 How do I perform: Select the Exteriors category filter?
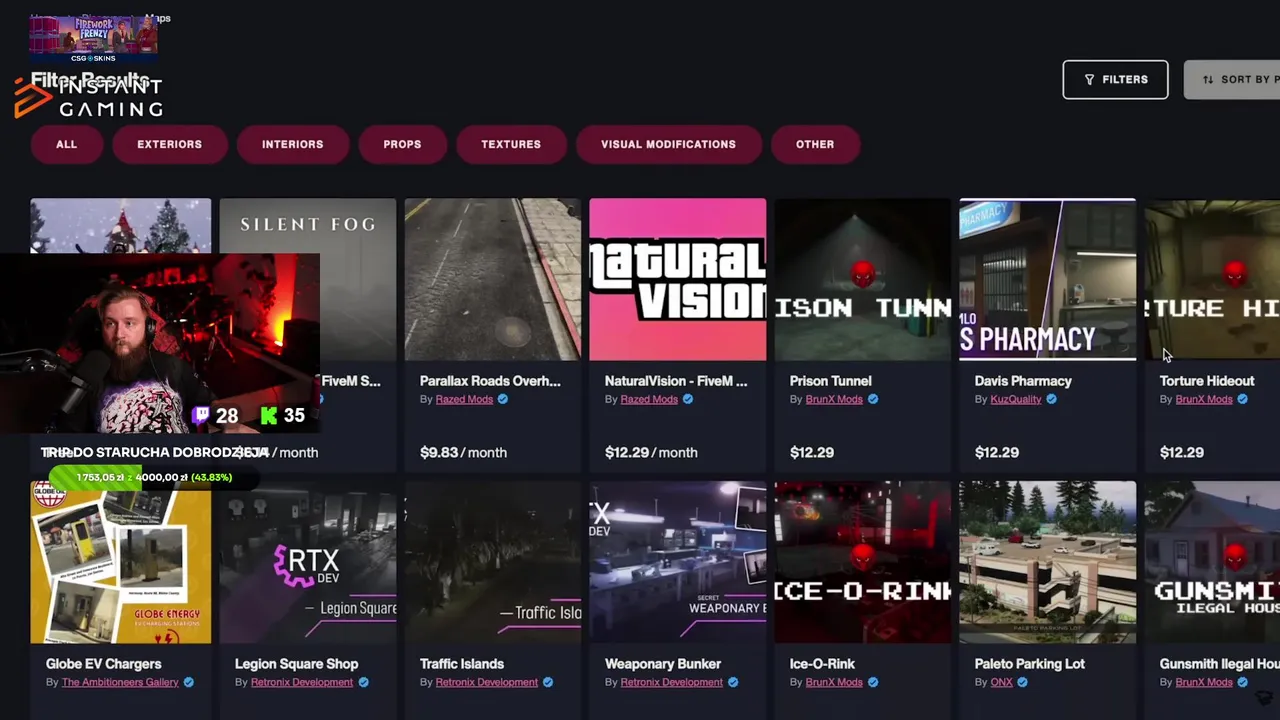point(169,144)
